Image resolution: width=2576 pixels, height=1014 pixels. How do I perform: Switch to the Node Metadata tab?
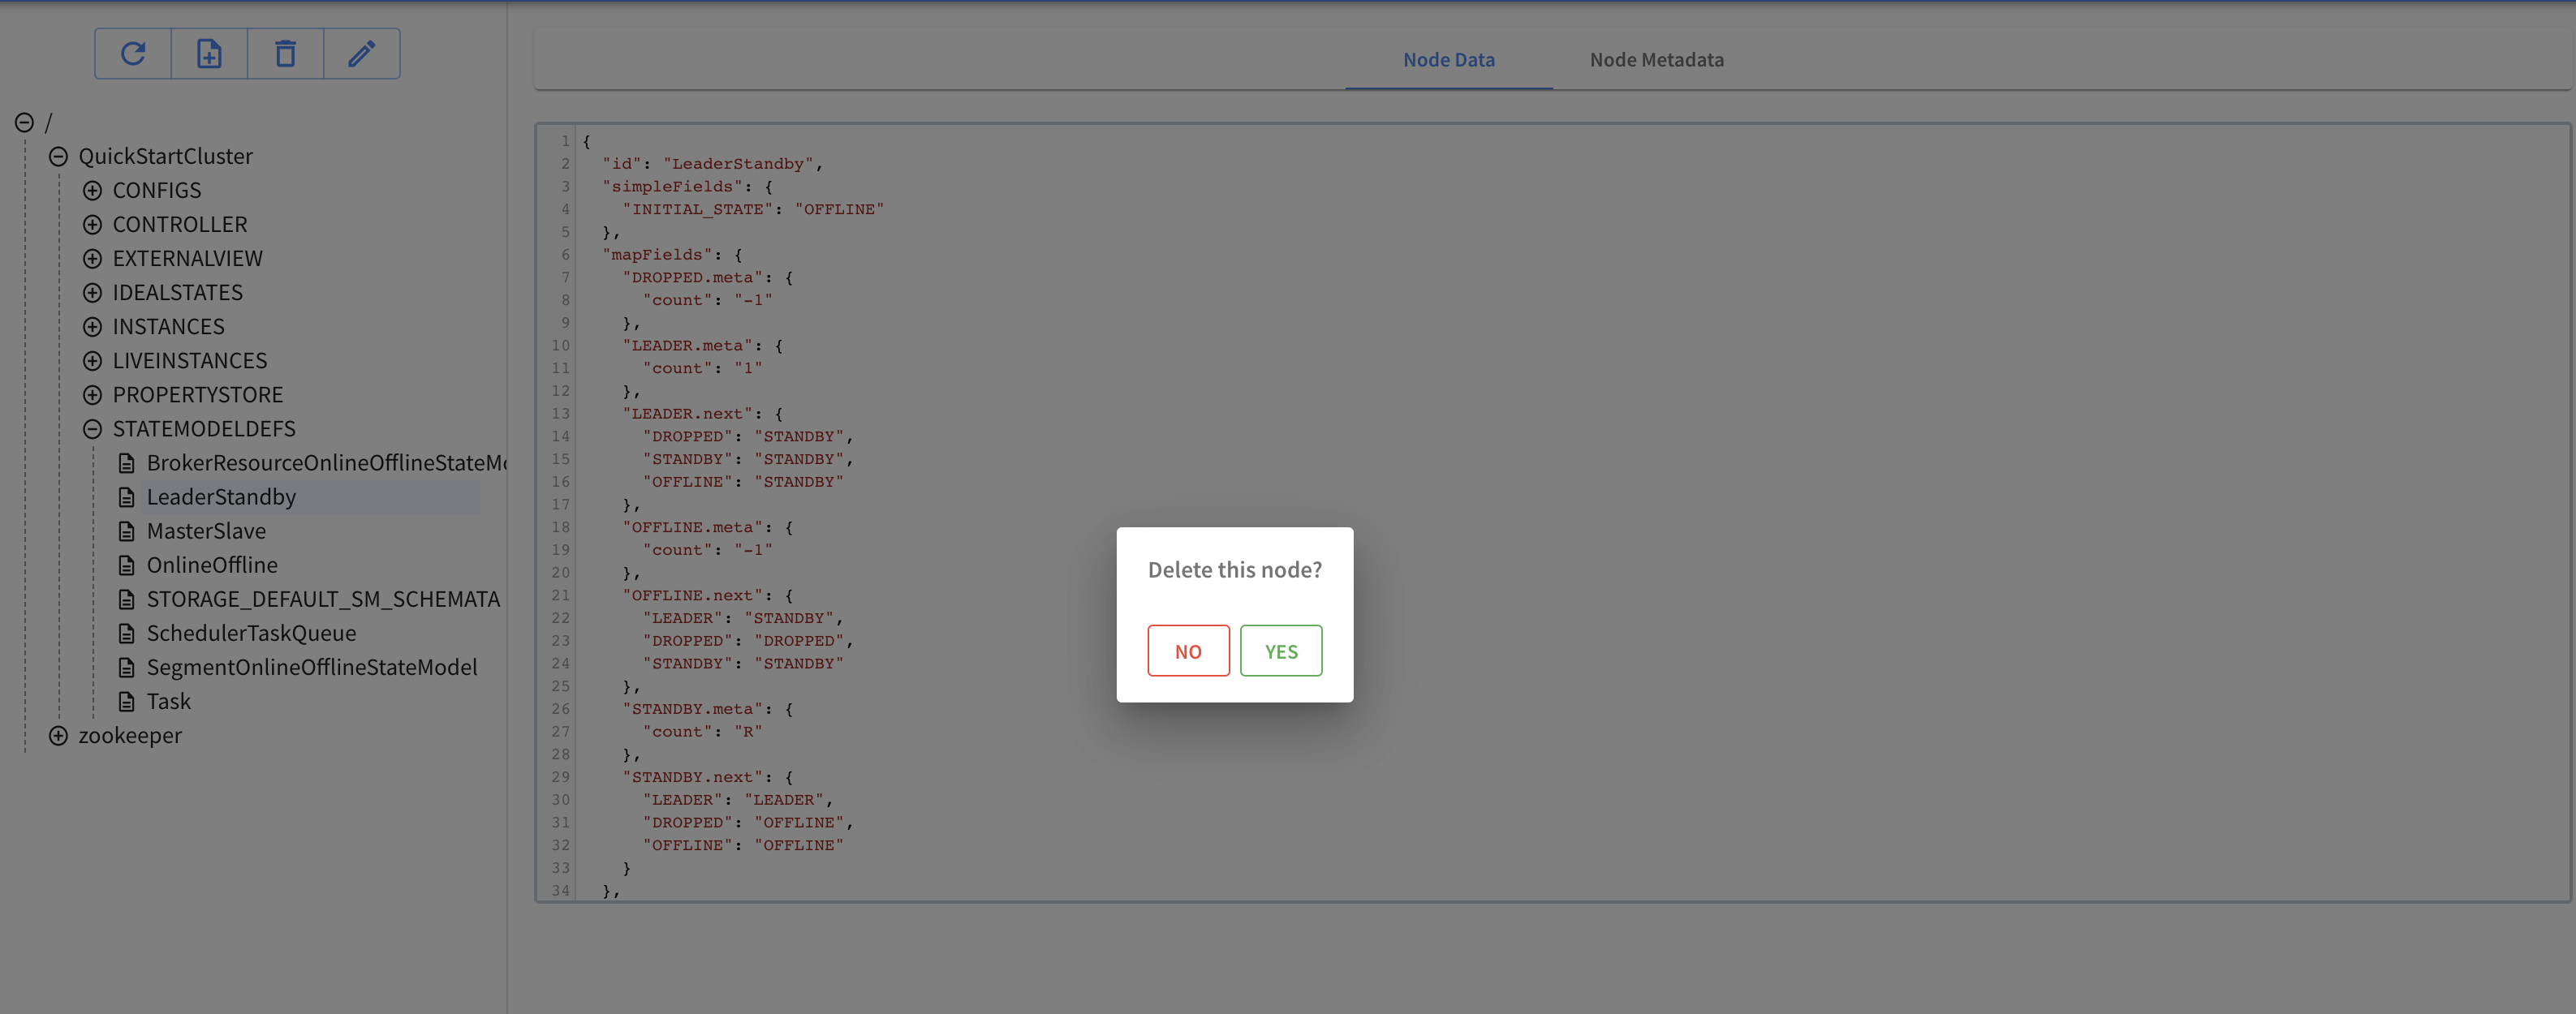point(1656,60)
